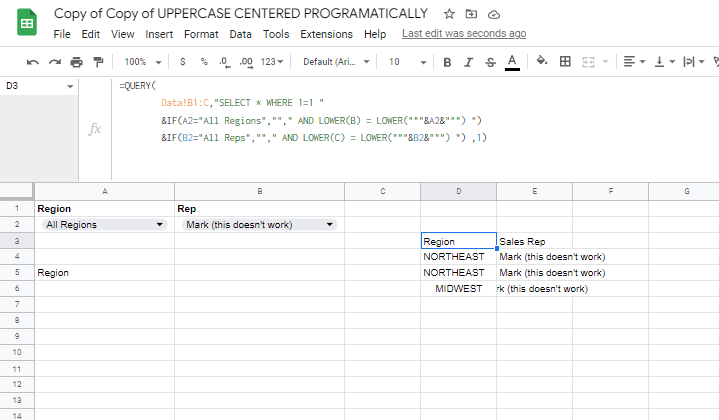Select the 'MIDWEST' cell
719x420 pixels.
click(459, 288)
